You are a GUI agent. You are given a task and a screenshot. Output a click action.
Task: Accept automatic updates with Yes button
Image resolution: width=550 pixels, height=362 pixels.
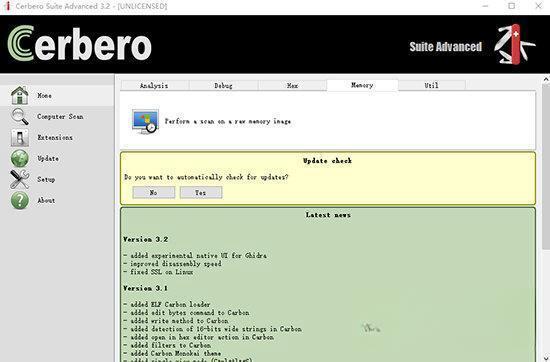tap(201, 193)
